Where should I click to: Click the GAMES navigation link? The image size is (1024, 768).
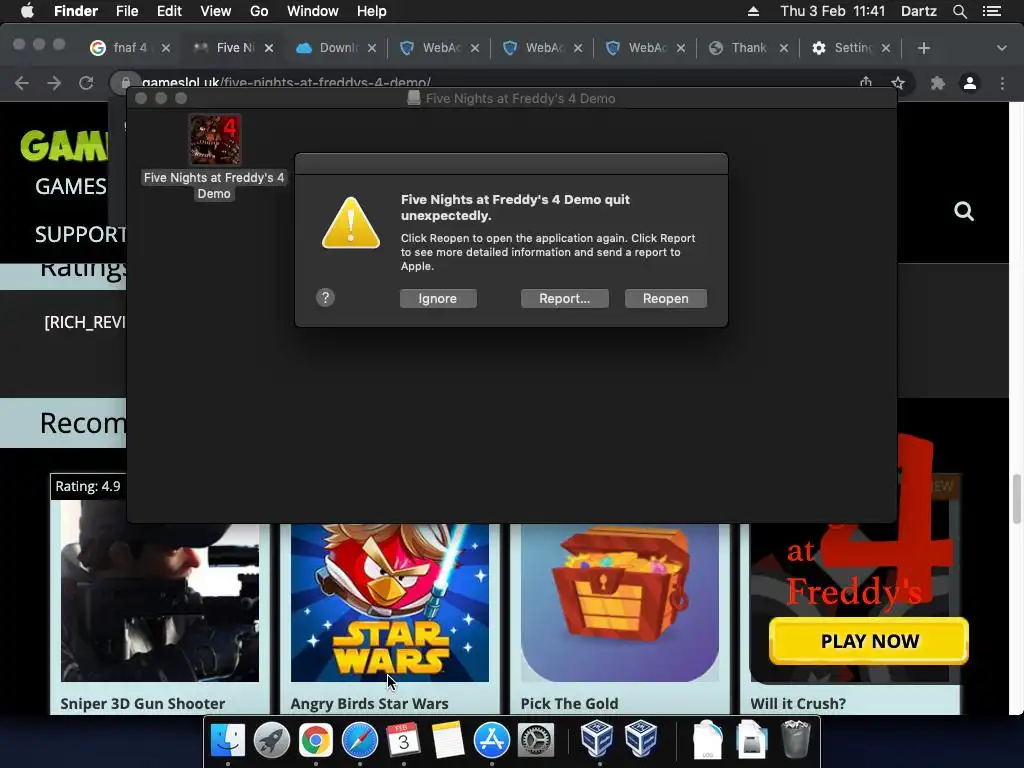coord(71,186)
